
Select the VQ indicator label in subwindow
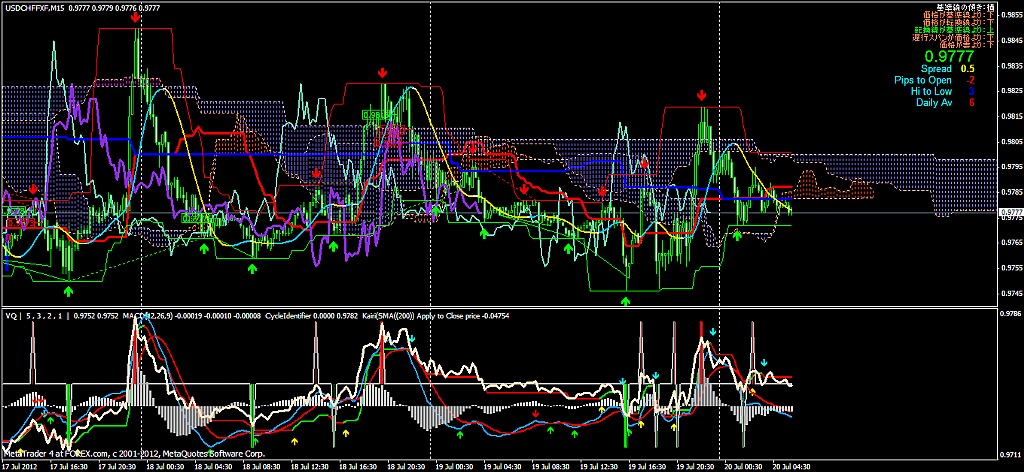point(14,313)
